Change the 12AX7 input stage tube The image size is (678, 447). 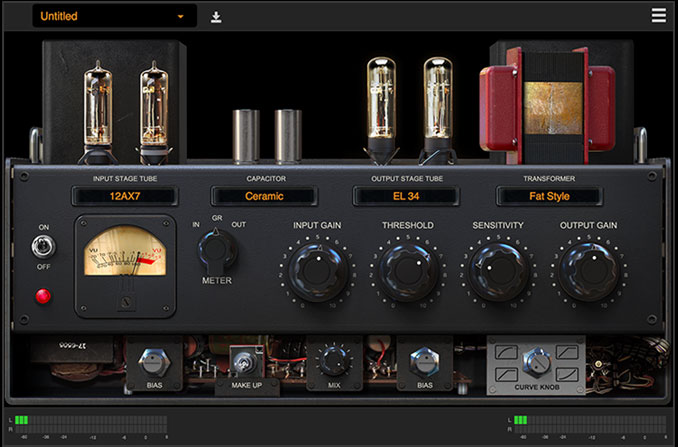pyautogui.click(x=125, y=197)
